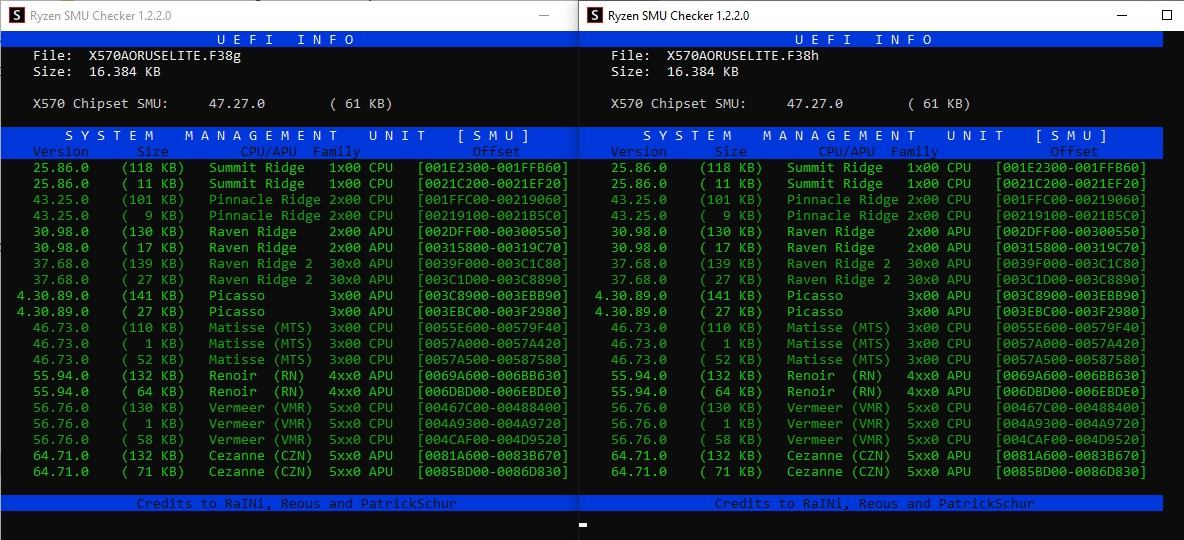Select offset [004CAF00-004D9520] in the F38h window
The image size is (1184, 540).
(1071, 440)
